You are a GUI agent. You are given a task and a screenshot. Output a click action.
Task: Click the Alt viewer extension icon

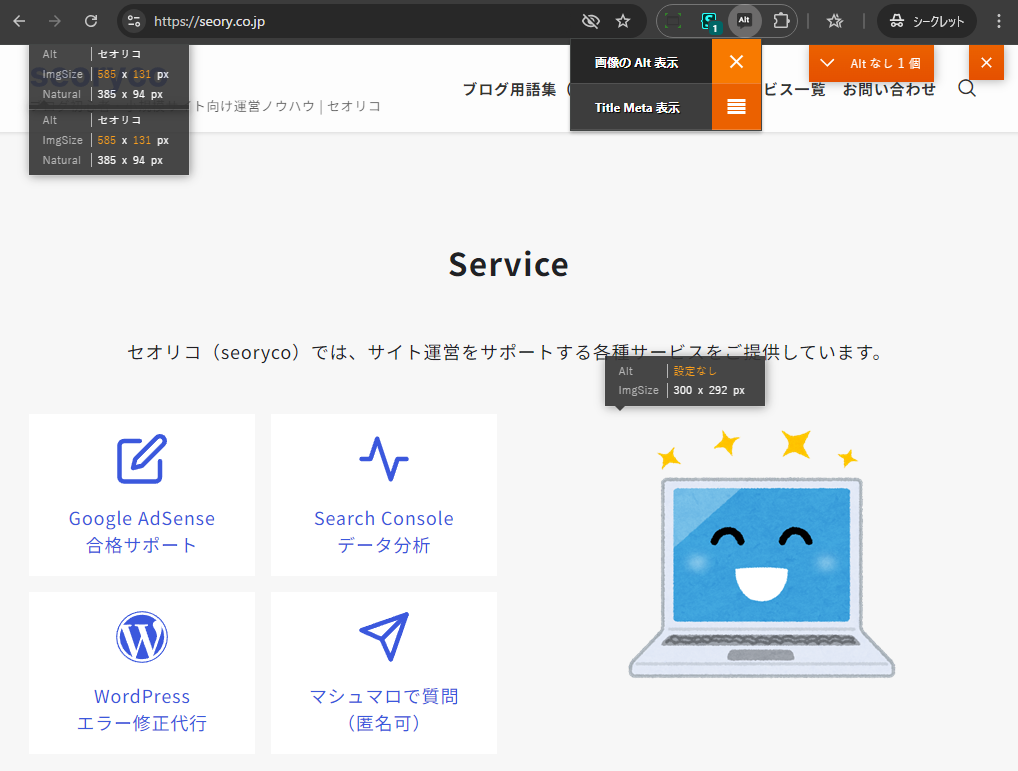coord(744,21)
